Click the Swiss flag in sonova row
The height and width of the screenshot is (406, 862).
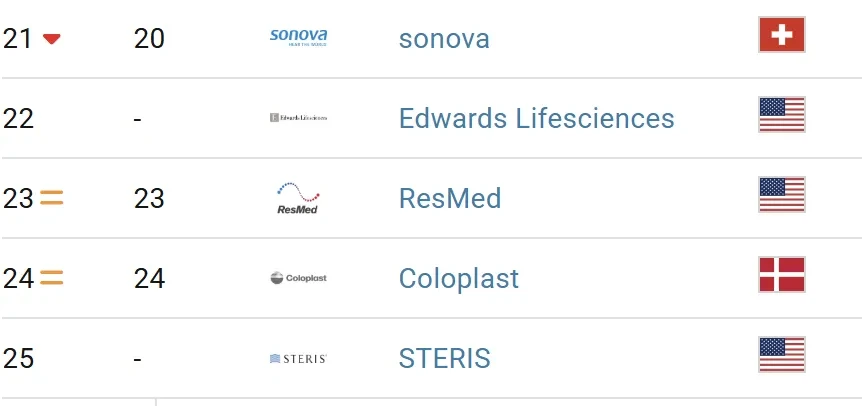(782, 35)
